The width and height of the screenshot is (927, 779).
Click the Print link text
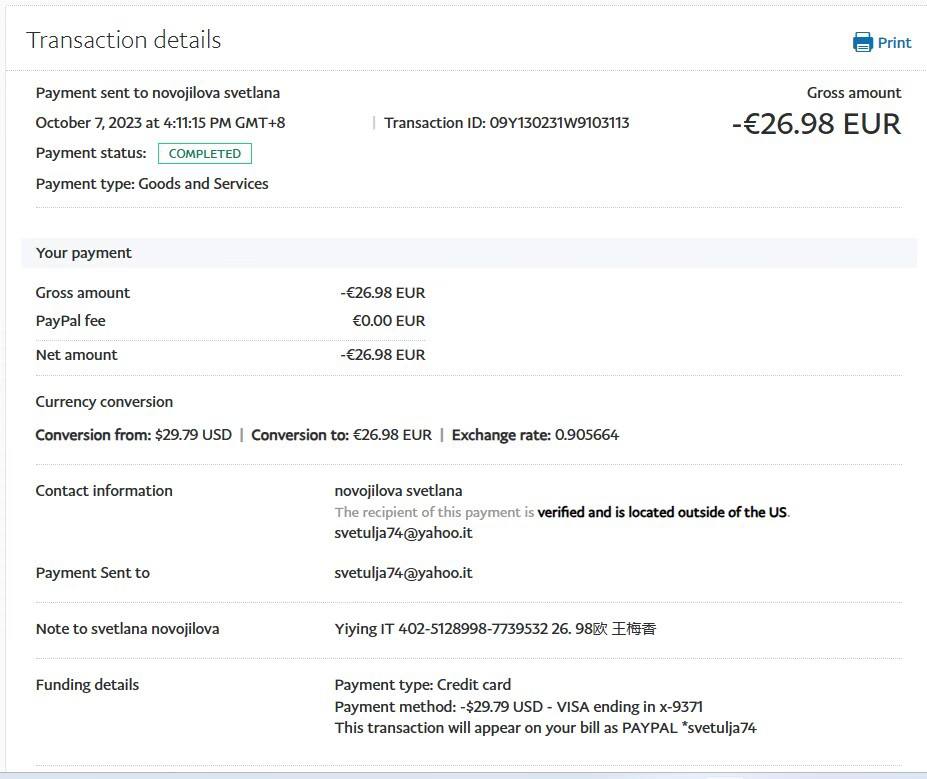coord(894,43)
